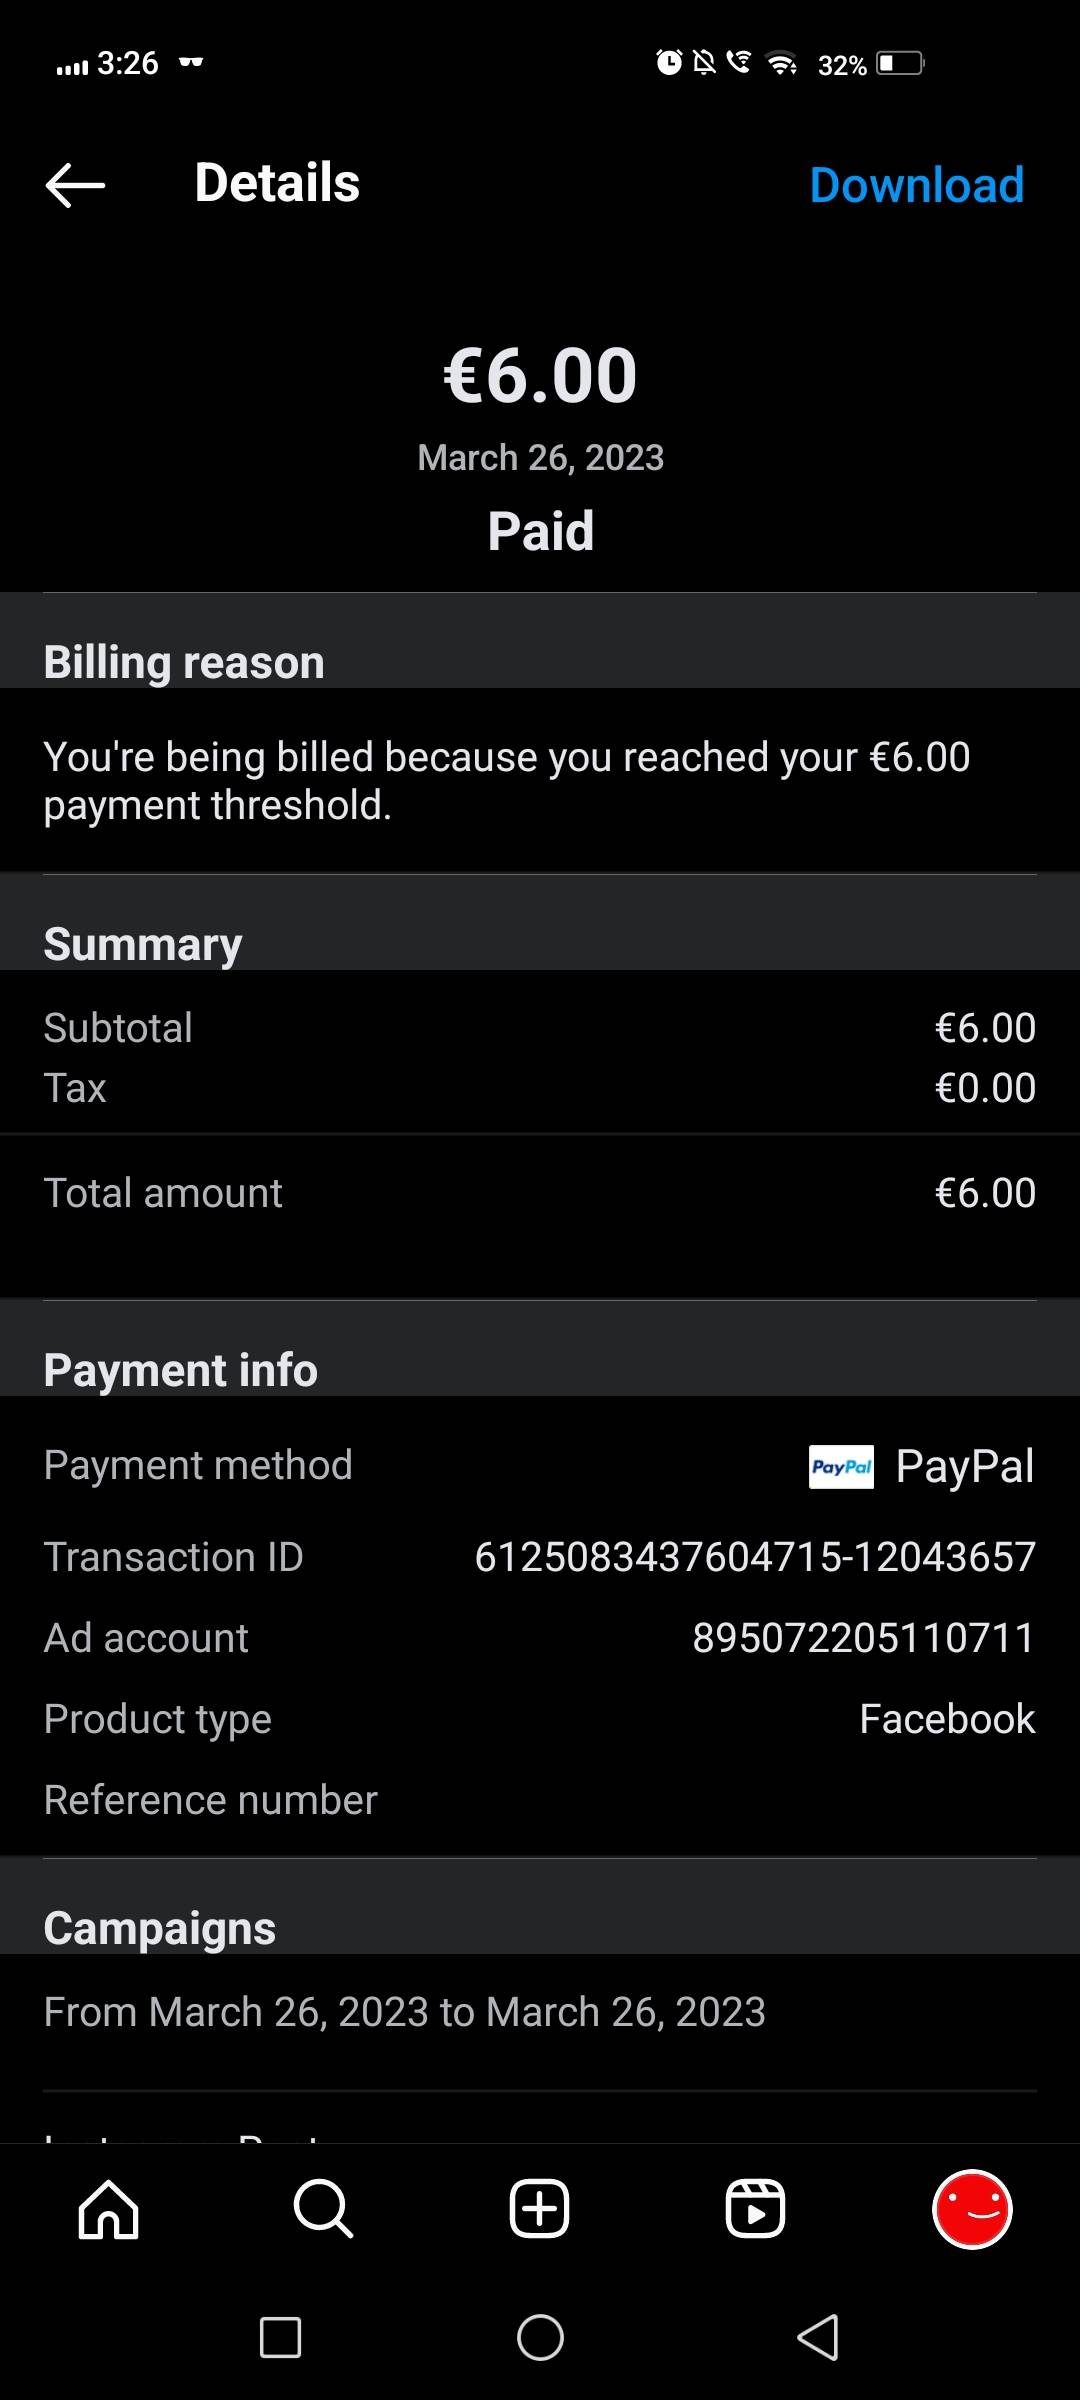Screen dimensions: 1080x2400
Task: Select the Campaigns date range text
Action: point(404,2012)
